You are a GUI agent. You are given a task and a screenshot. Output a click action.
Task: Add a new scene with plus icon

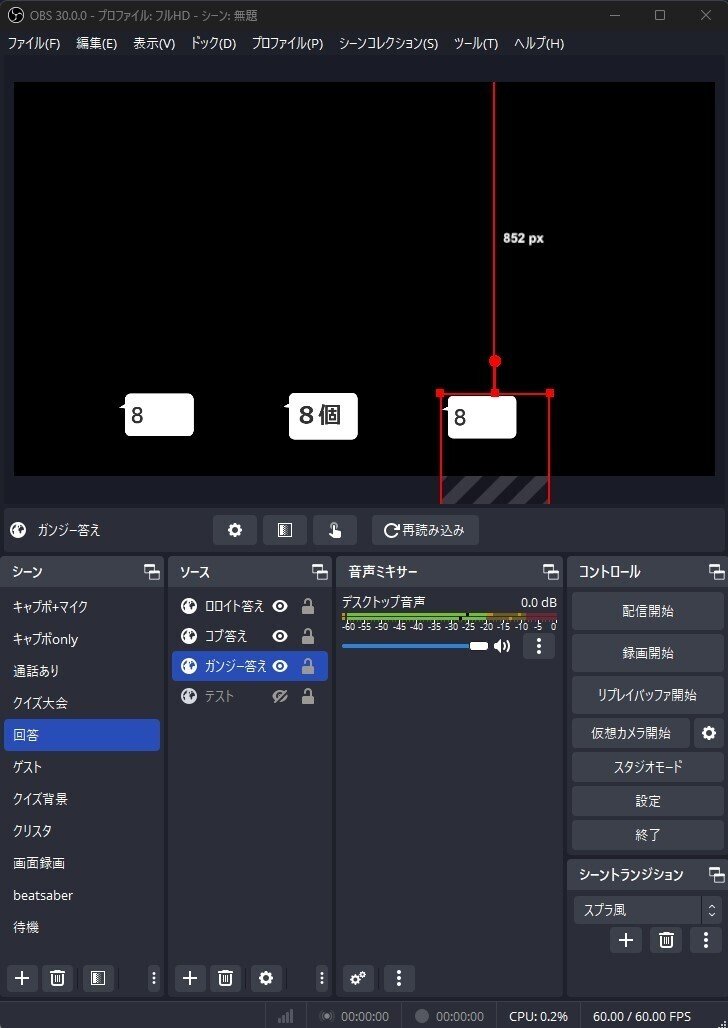click(22, 978)
